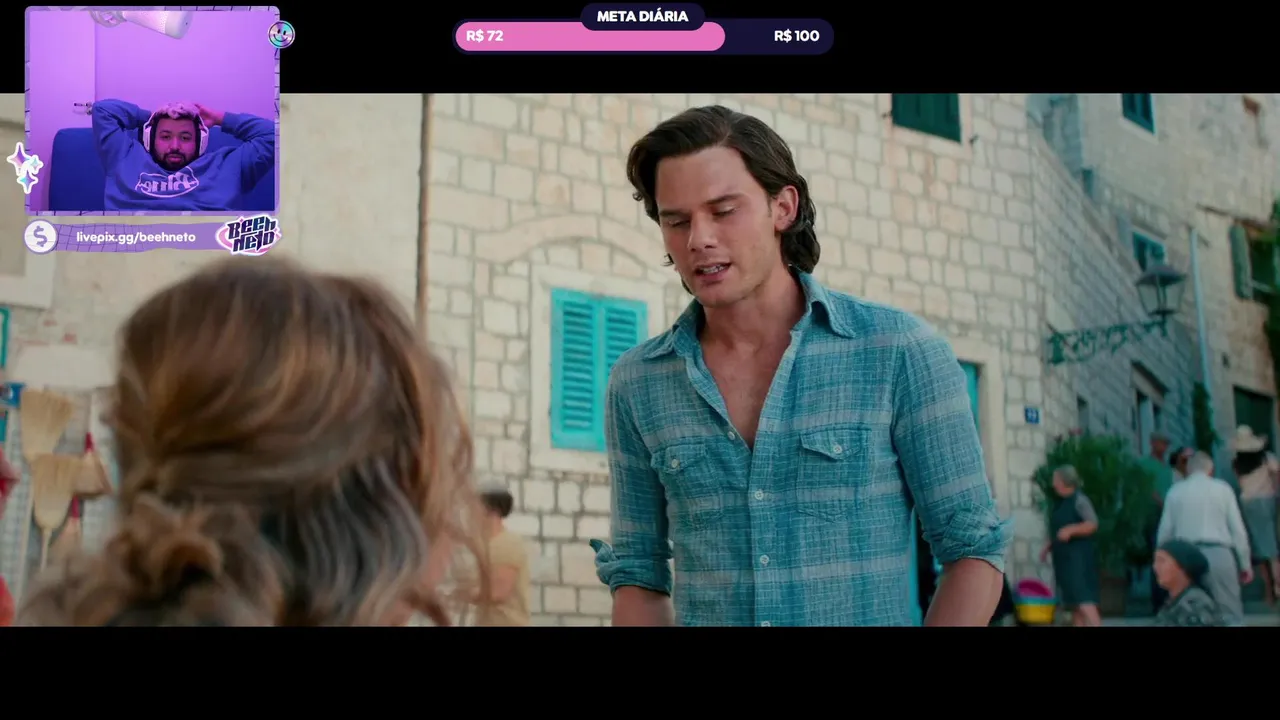This screenshot has width=1280, height=720.
Task: Open the livepix.gg/beehneto donation link
Action: tap(136, 237)
